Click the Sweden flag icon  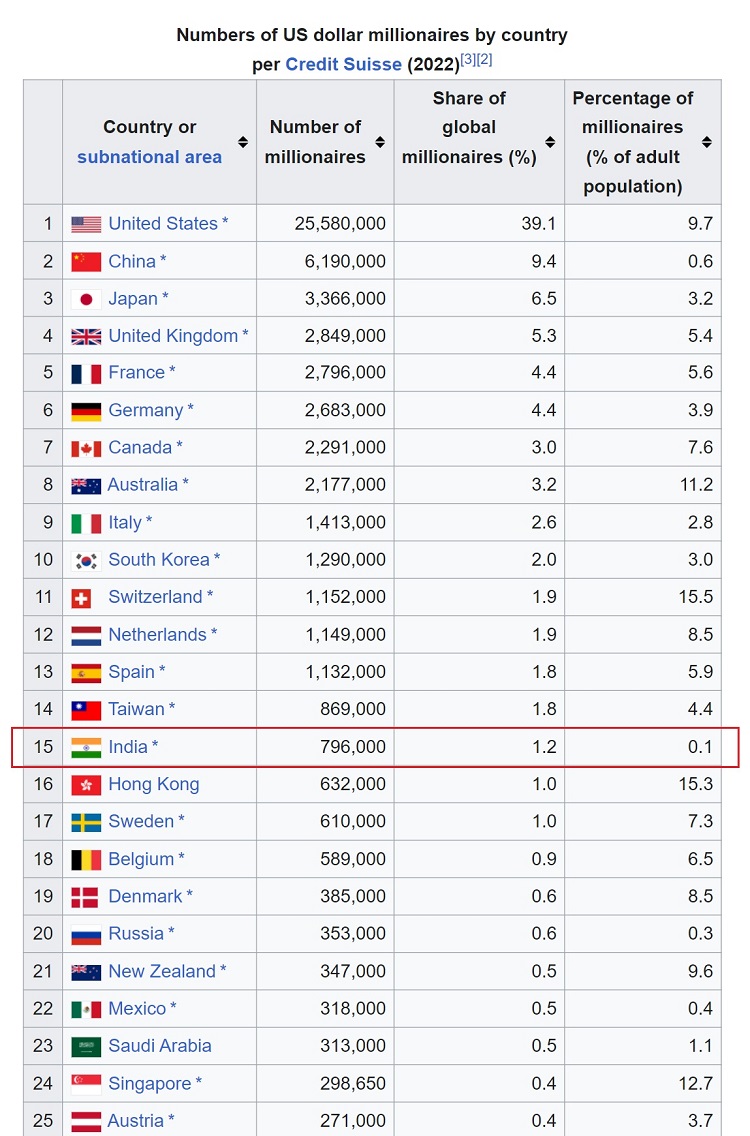86,822
